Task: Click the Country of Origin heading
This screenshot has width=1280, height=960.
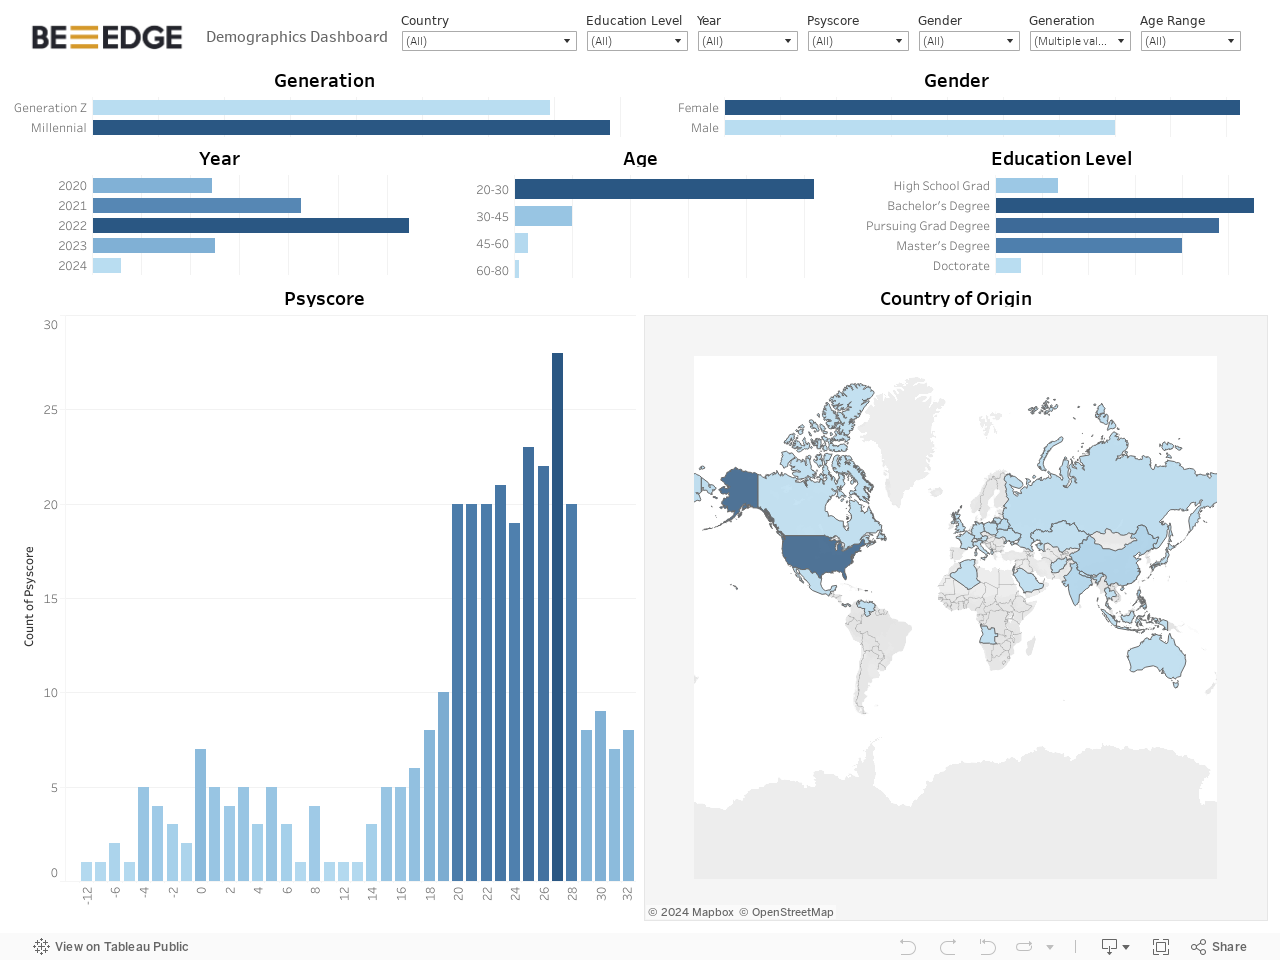Action: coord(956,298)
